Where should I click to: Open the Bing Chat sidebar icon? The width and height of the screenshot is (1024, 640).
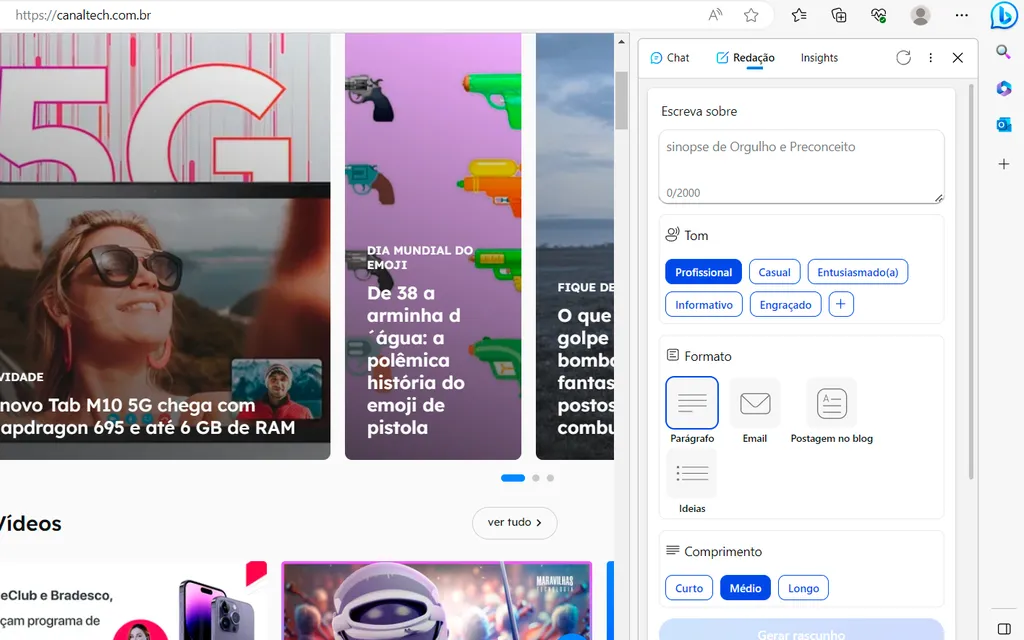click(1003, 15)
